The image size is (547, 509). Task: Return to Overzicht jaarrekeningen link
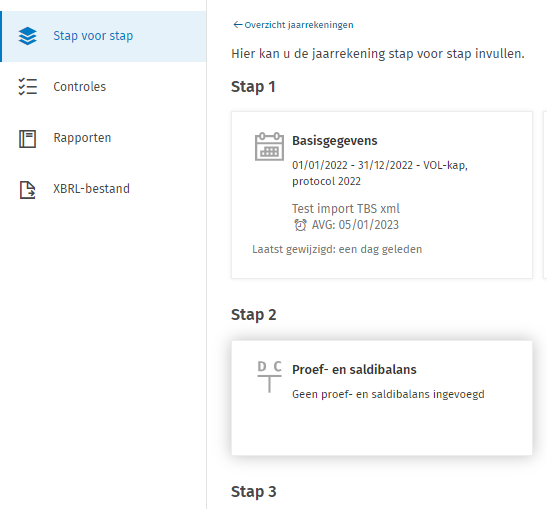pos(299,25)
